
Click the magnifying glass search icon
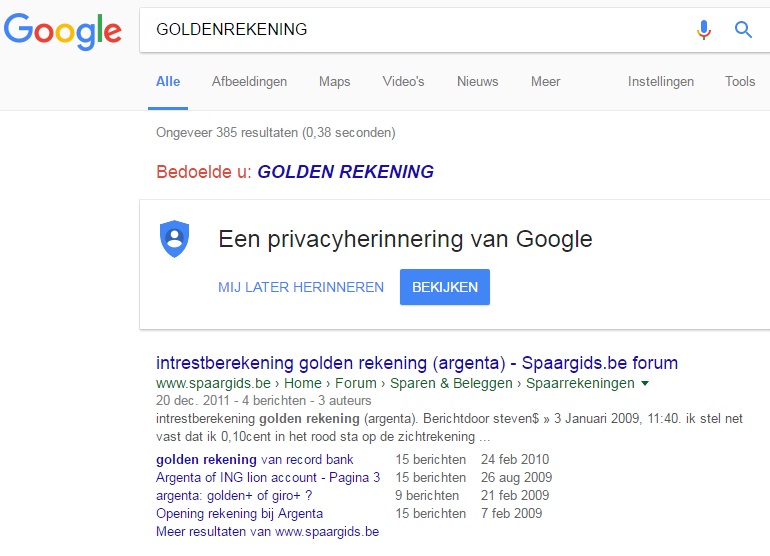click(743, 30)
